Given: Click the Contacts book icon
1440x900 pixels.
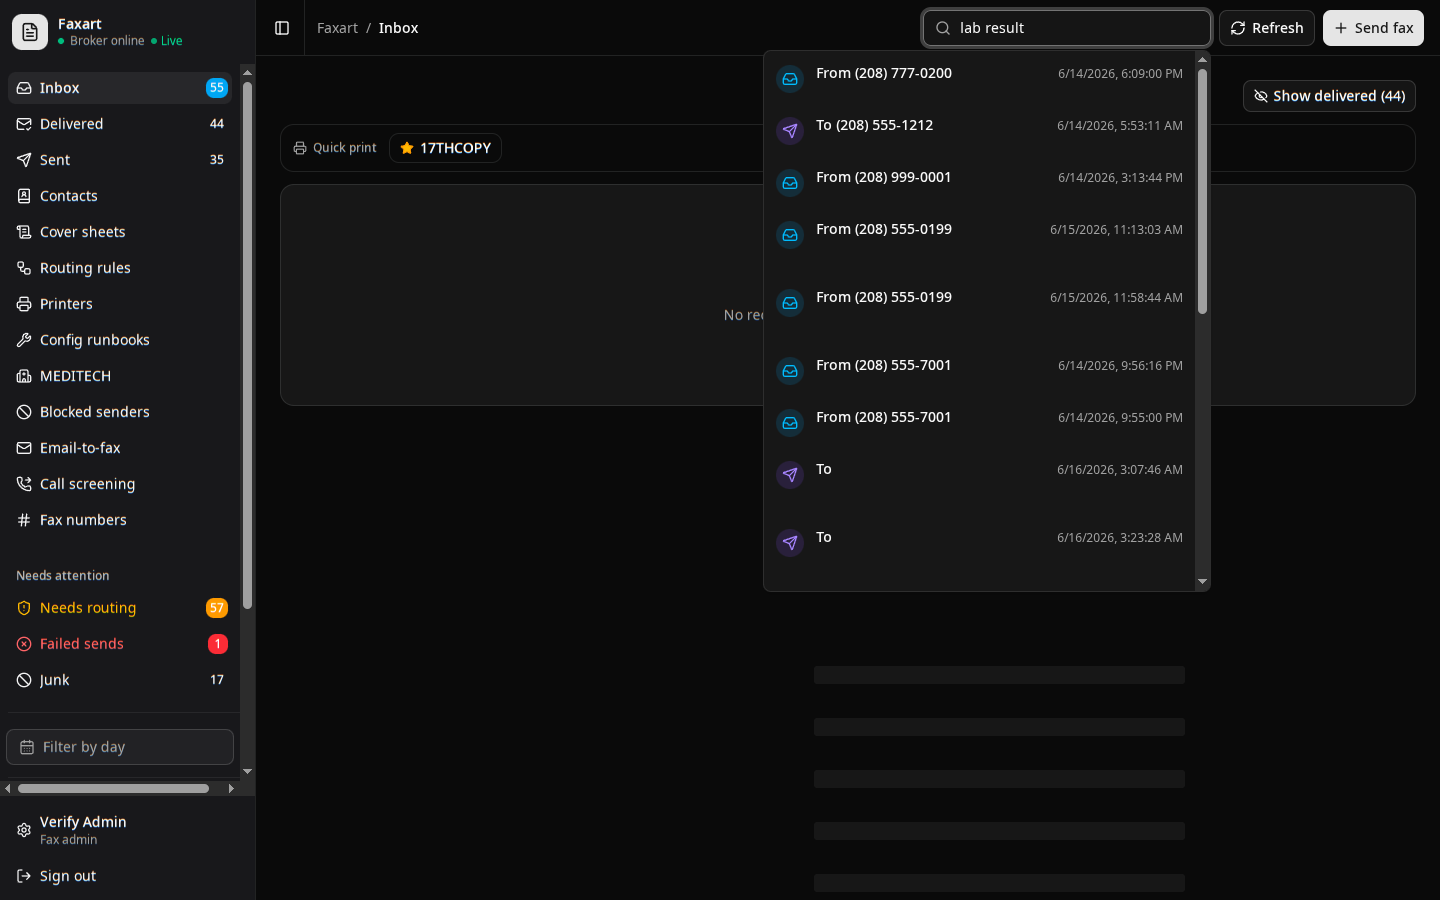Looking at the screenshot, I should (x=24, y=196).
